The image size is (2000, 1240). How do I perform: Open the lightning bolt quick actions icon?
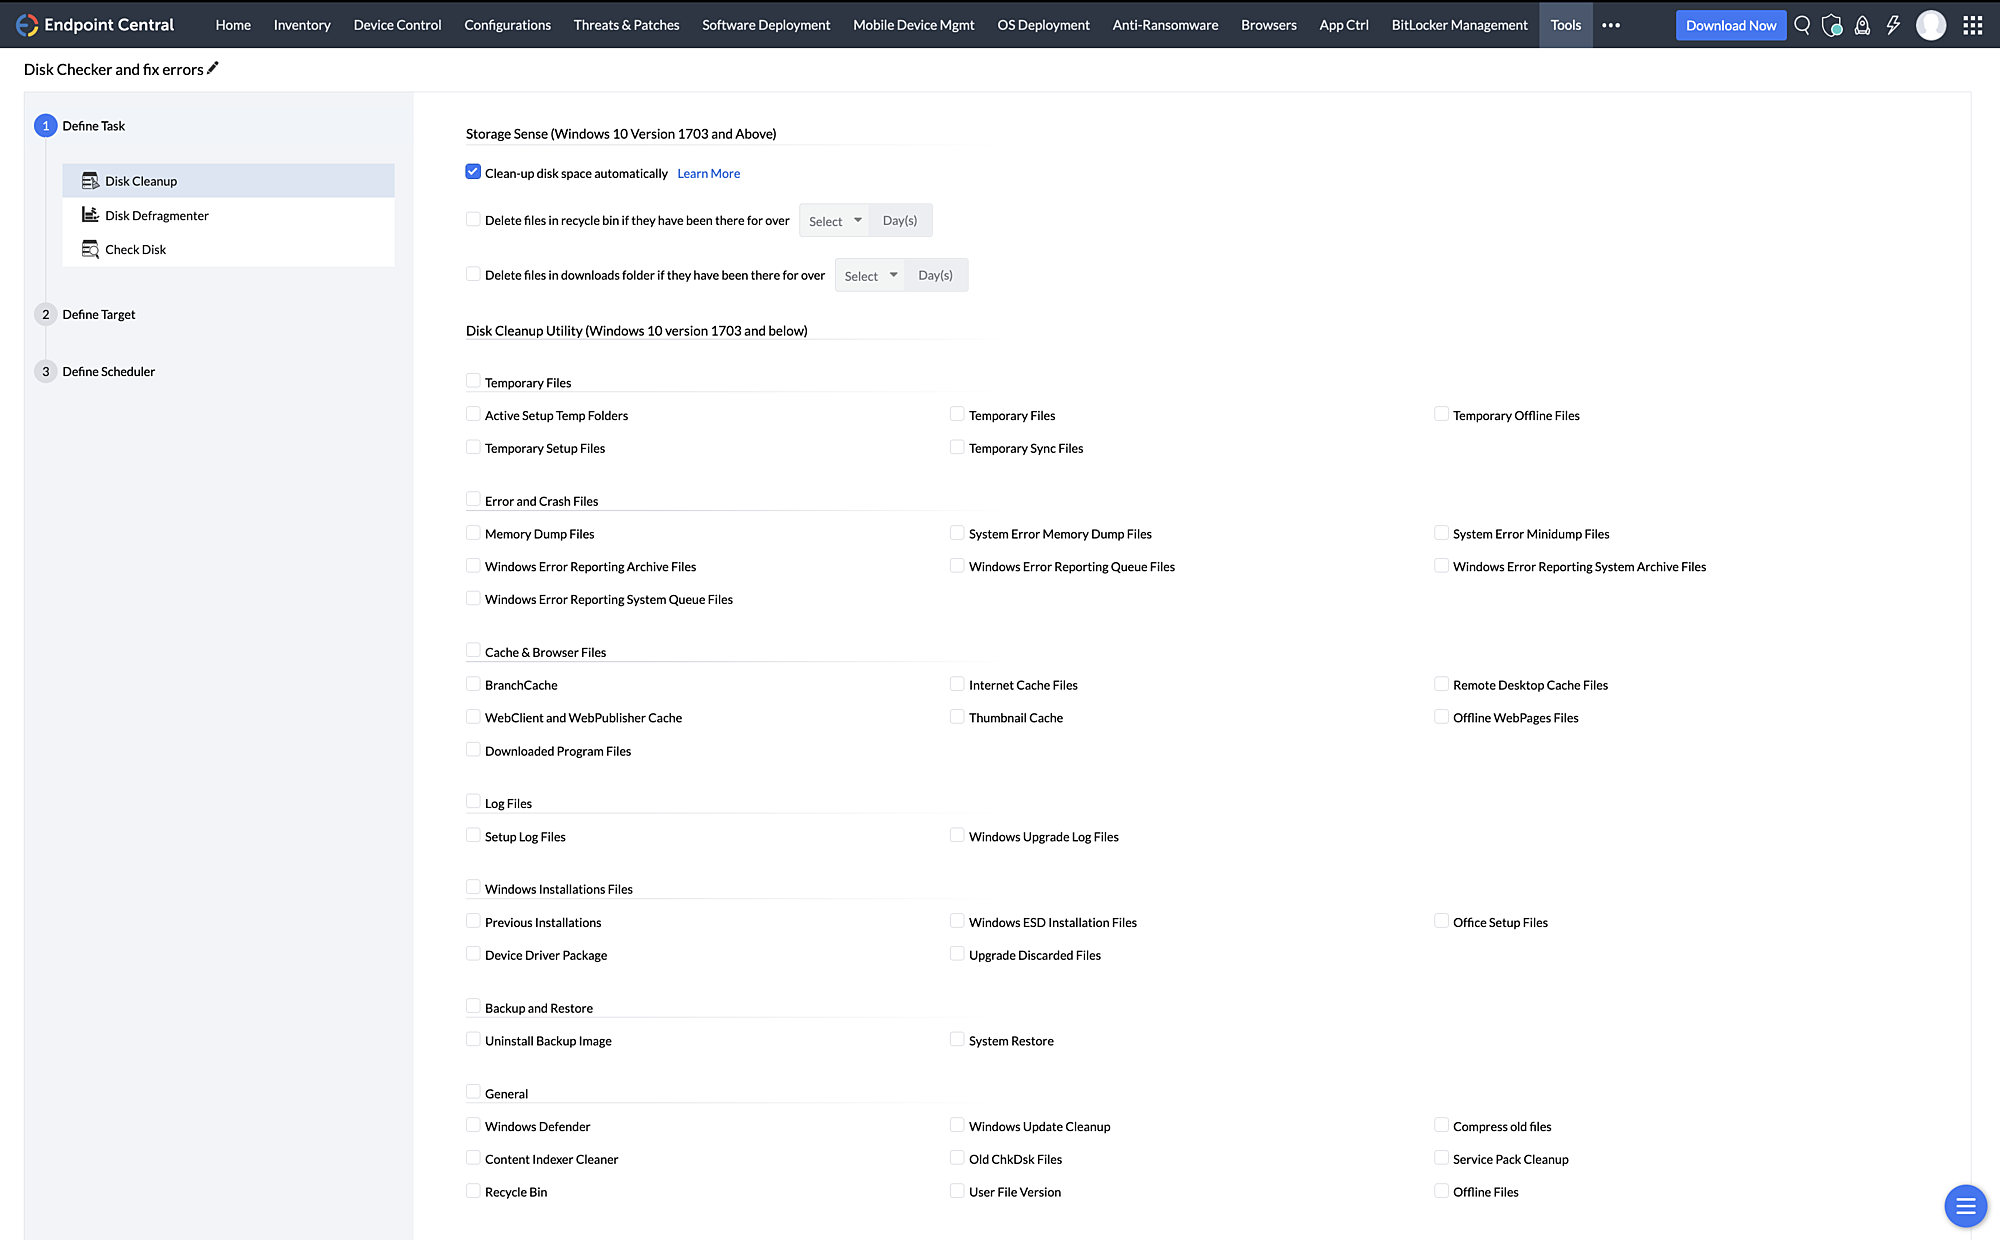click(x=1893, y=25)
